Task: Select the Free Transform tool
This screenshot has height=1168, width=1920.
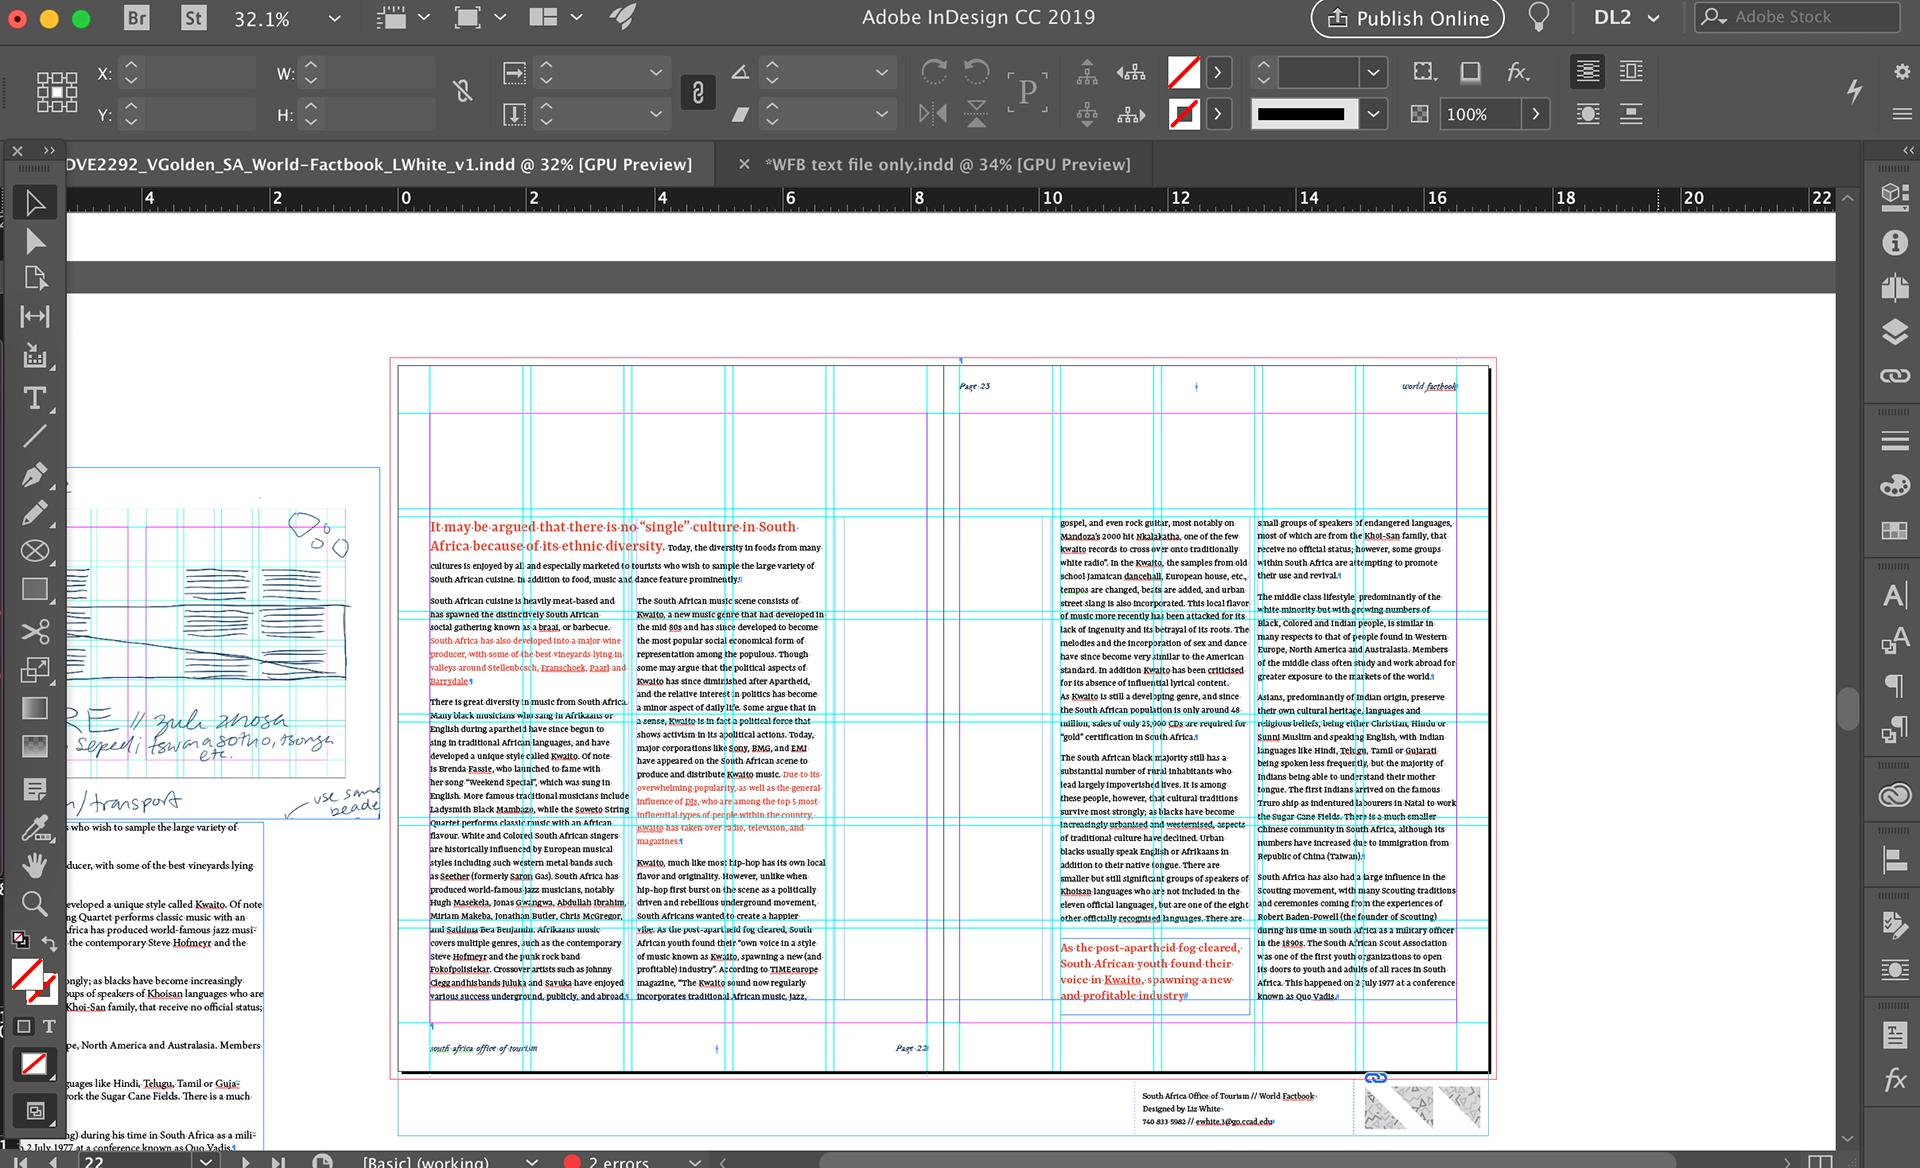Action: (34, 669)
